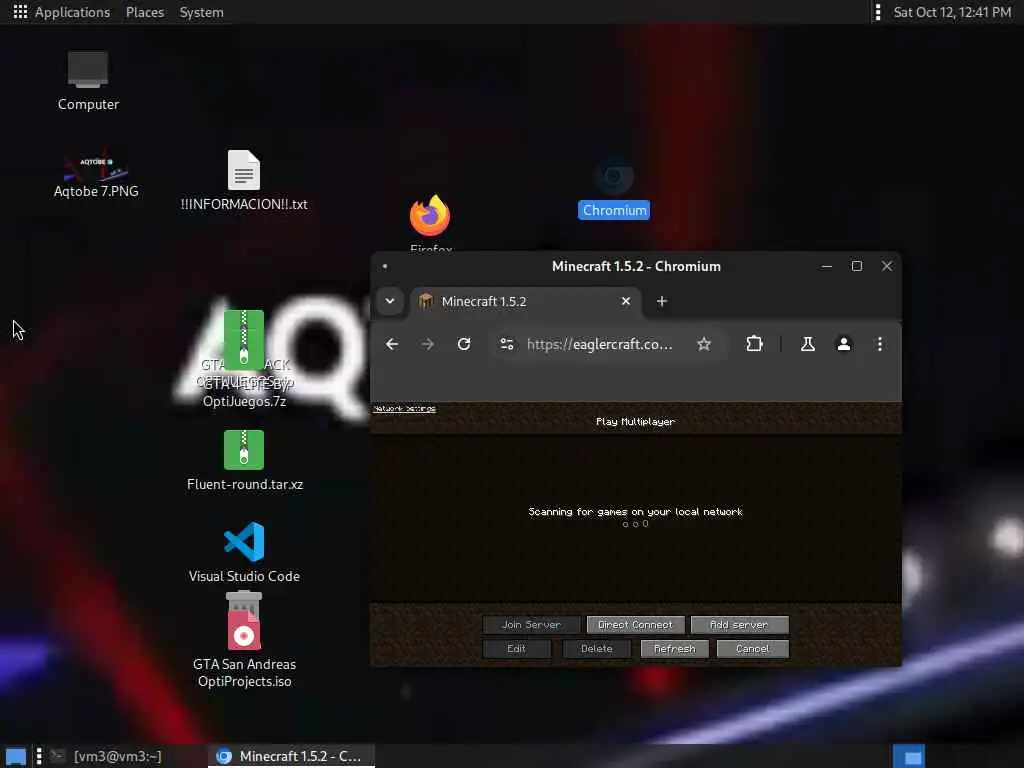The image size is (1024, 768).
Task: Go back in the Chromium browser
Action: pyautogui.click(x=392, y=344)
